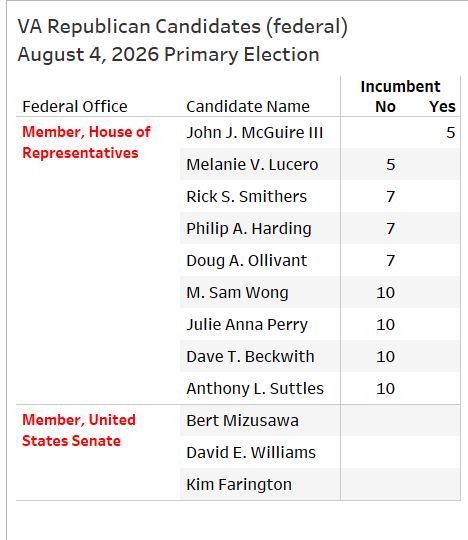
Task: Click candidate Doug A. Ollivant
Action: 247,261
